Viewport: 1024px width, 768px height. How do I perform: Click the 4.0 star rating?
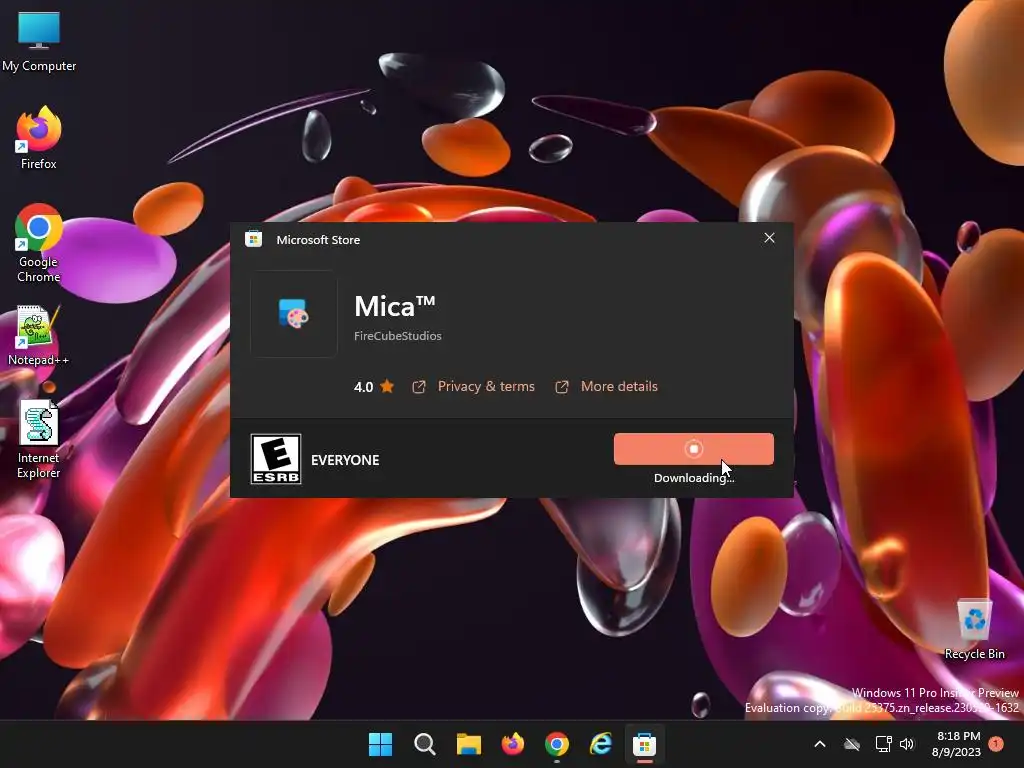[x=374, y=387]
